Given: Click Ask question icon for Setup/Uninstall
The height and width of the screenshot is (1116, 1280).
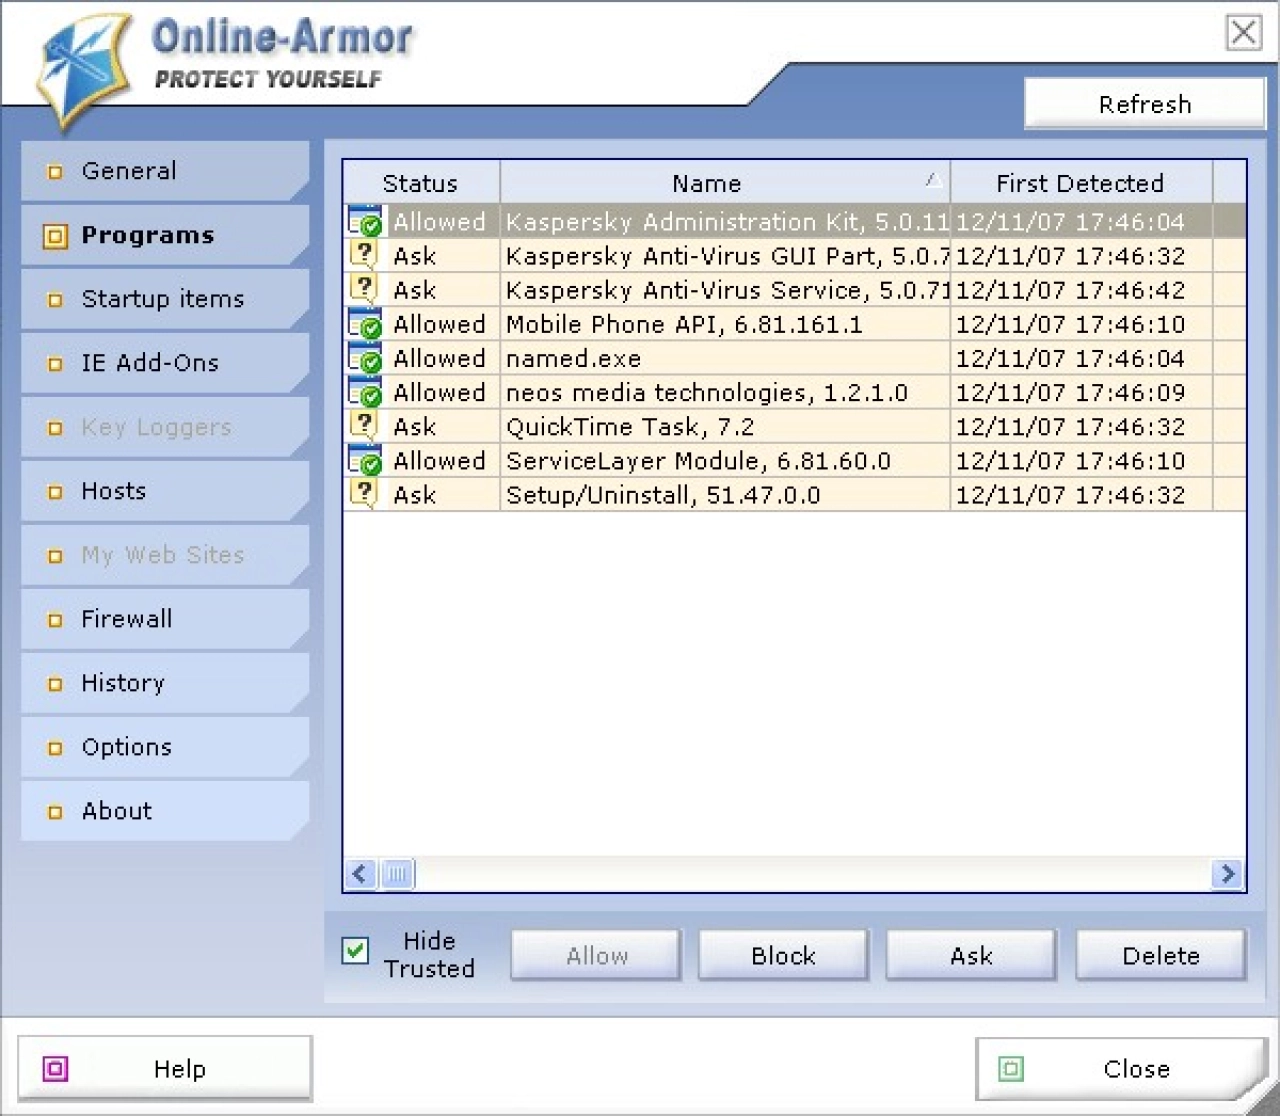Looking at the screenshot, I should point(364,493).
